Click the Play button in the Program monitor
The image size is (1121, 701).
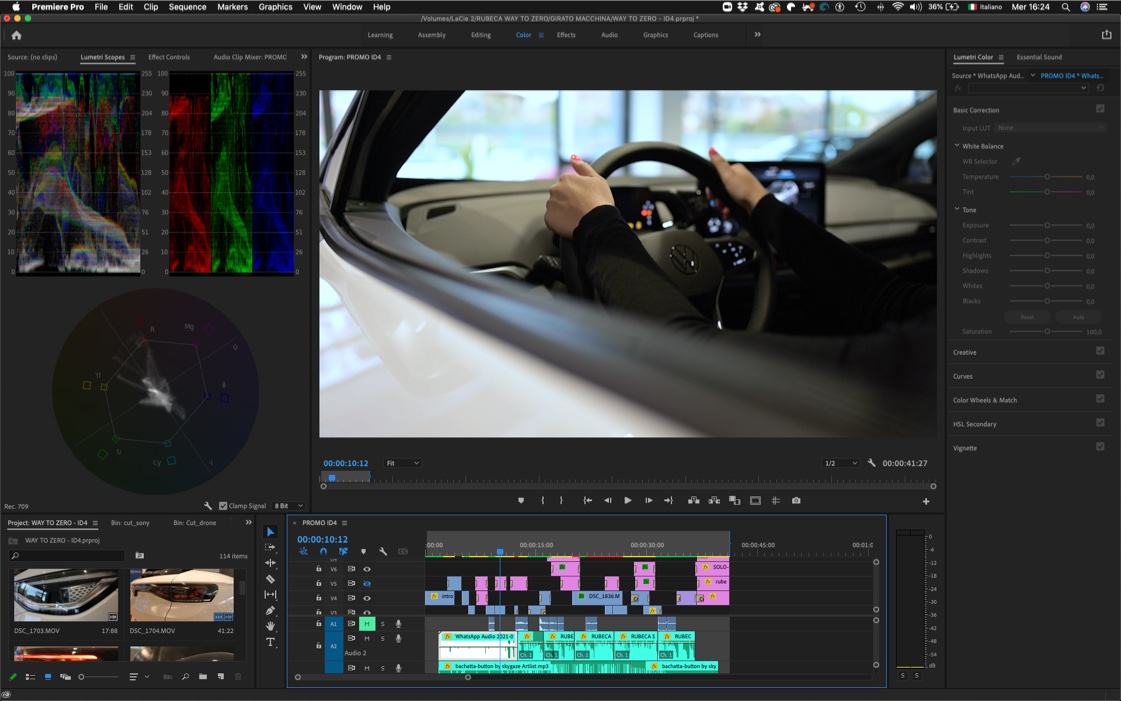point(628,500)
